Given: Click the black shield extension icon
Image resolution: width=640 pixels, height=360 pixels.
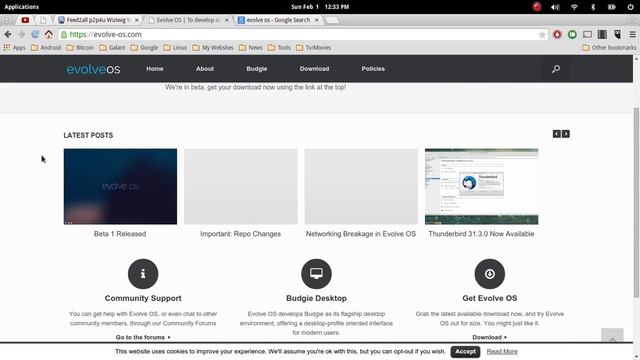Looking at the screenshot, I should click(618, 35).
